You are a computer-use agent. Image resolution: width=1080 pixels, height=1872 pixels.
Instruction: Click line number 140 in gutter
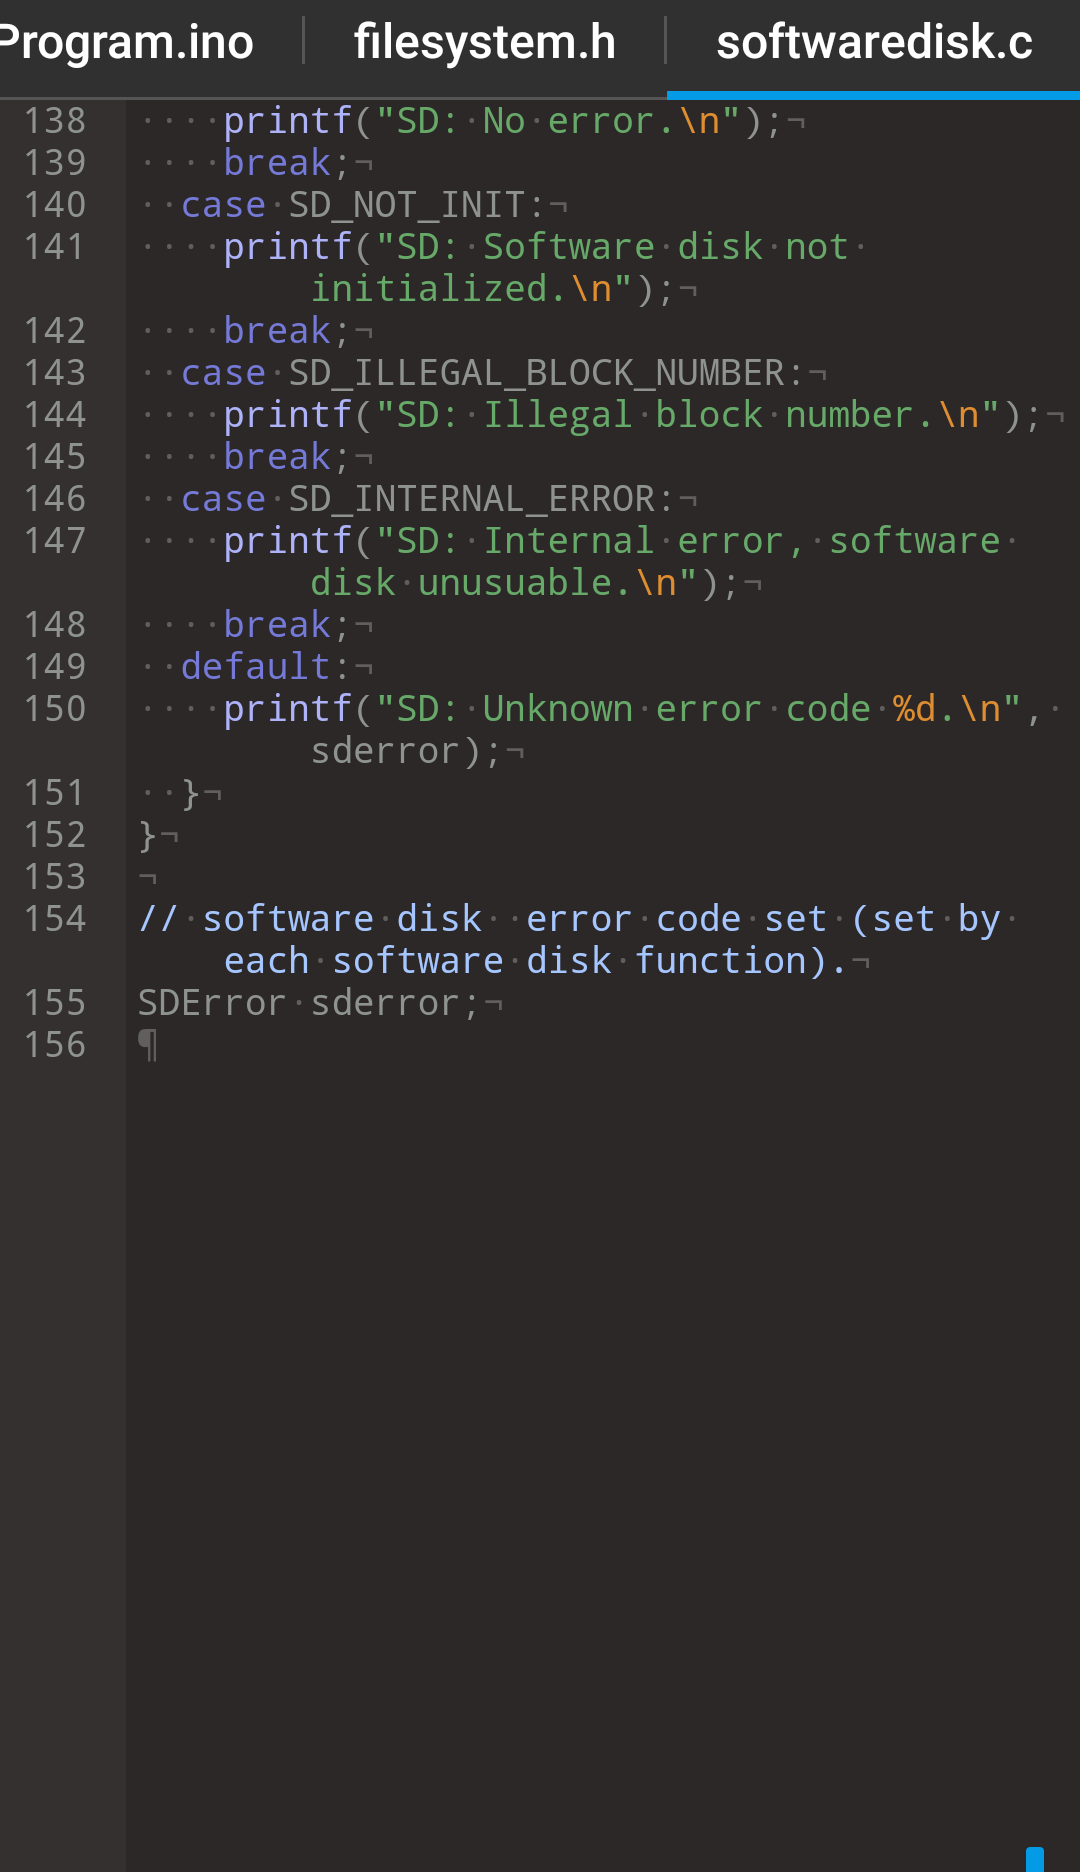coord(55,205)
